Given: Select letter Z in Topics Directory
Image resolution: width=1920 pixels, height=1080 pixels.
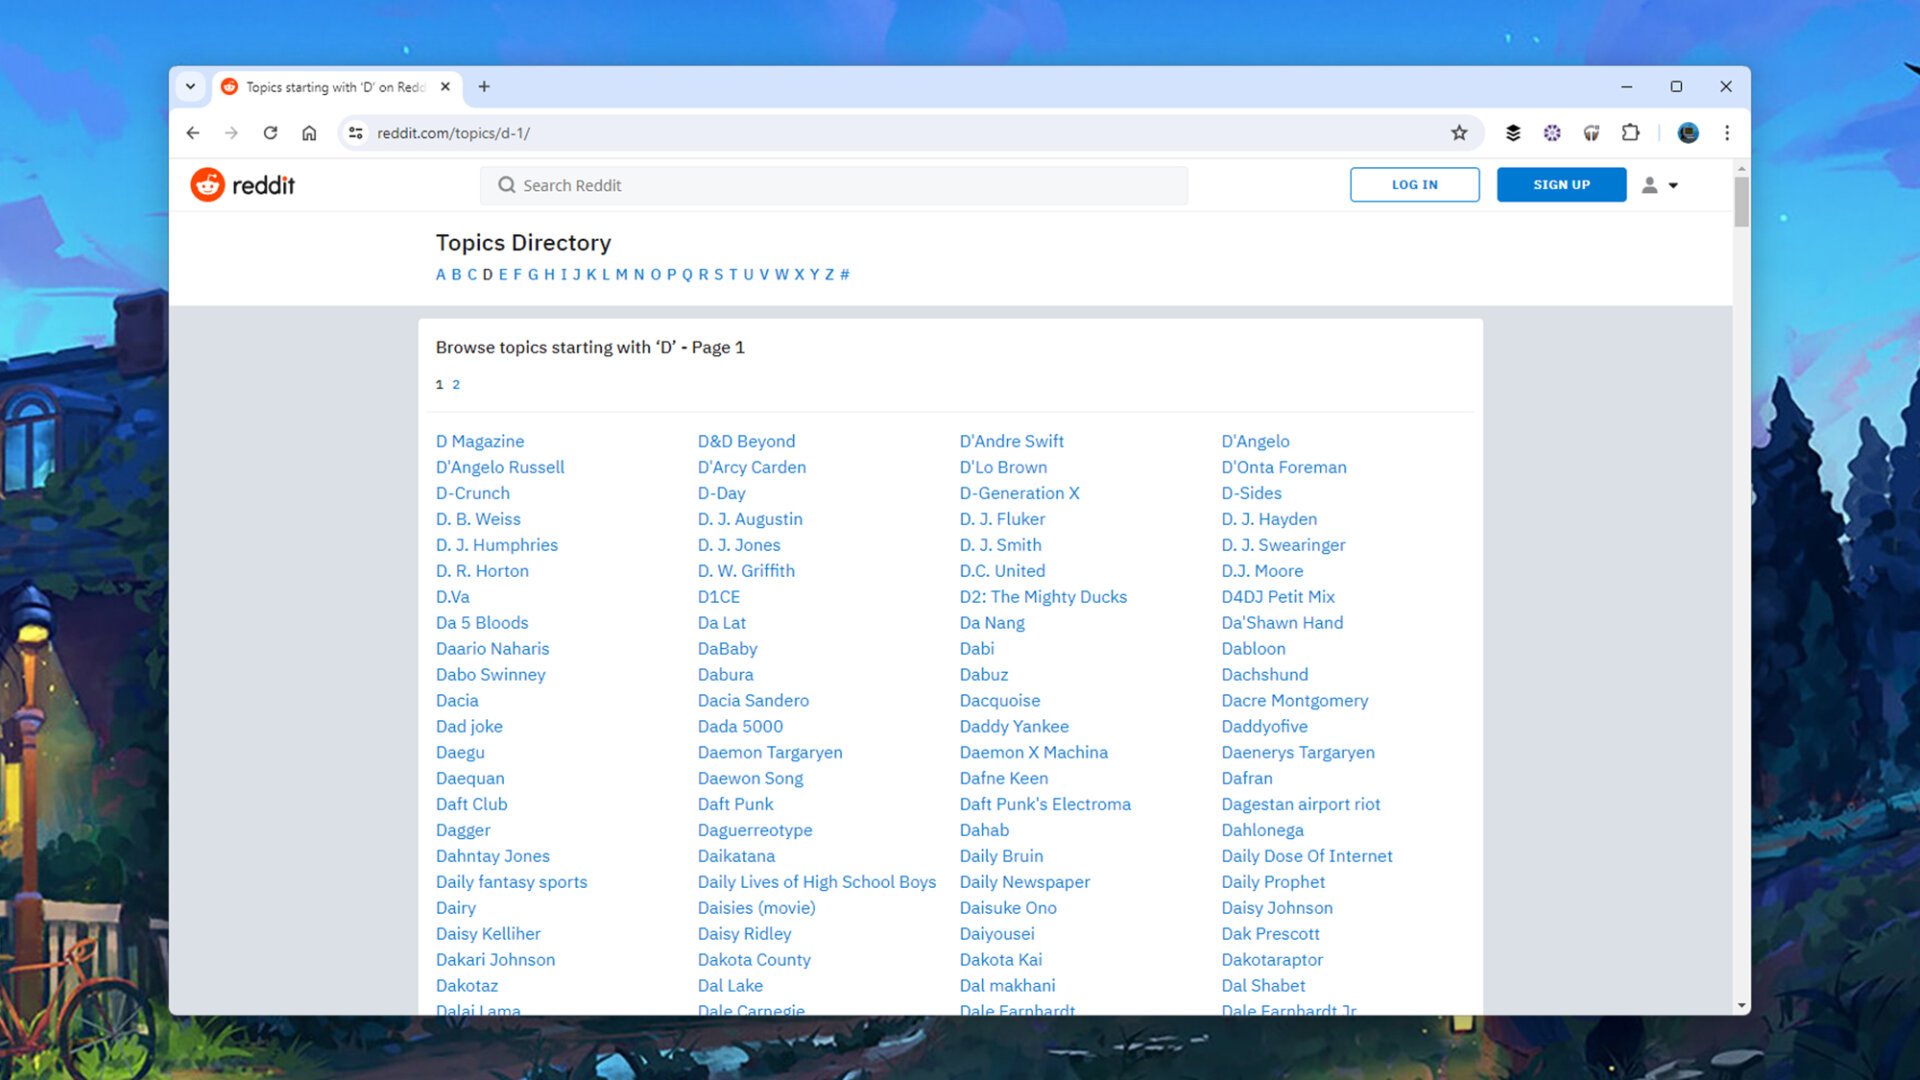Looking at the screenshot, I should [x=829, y=274].
